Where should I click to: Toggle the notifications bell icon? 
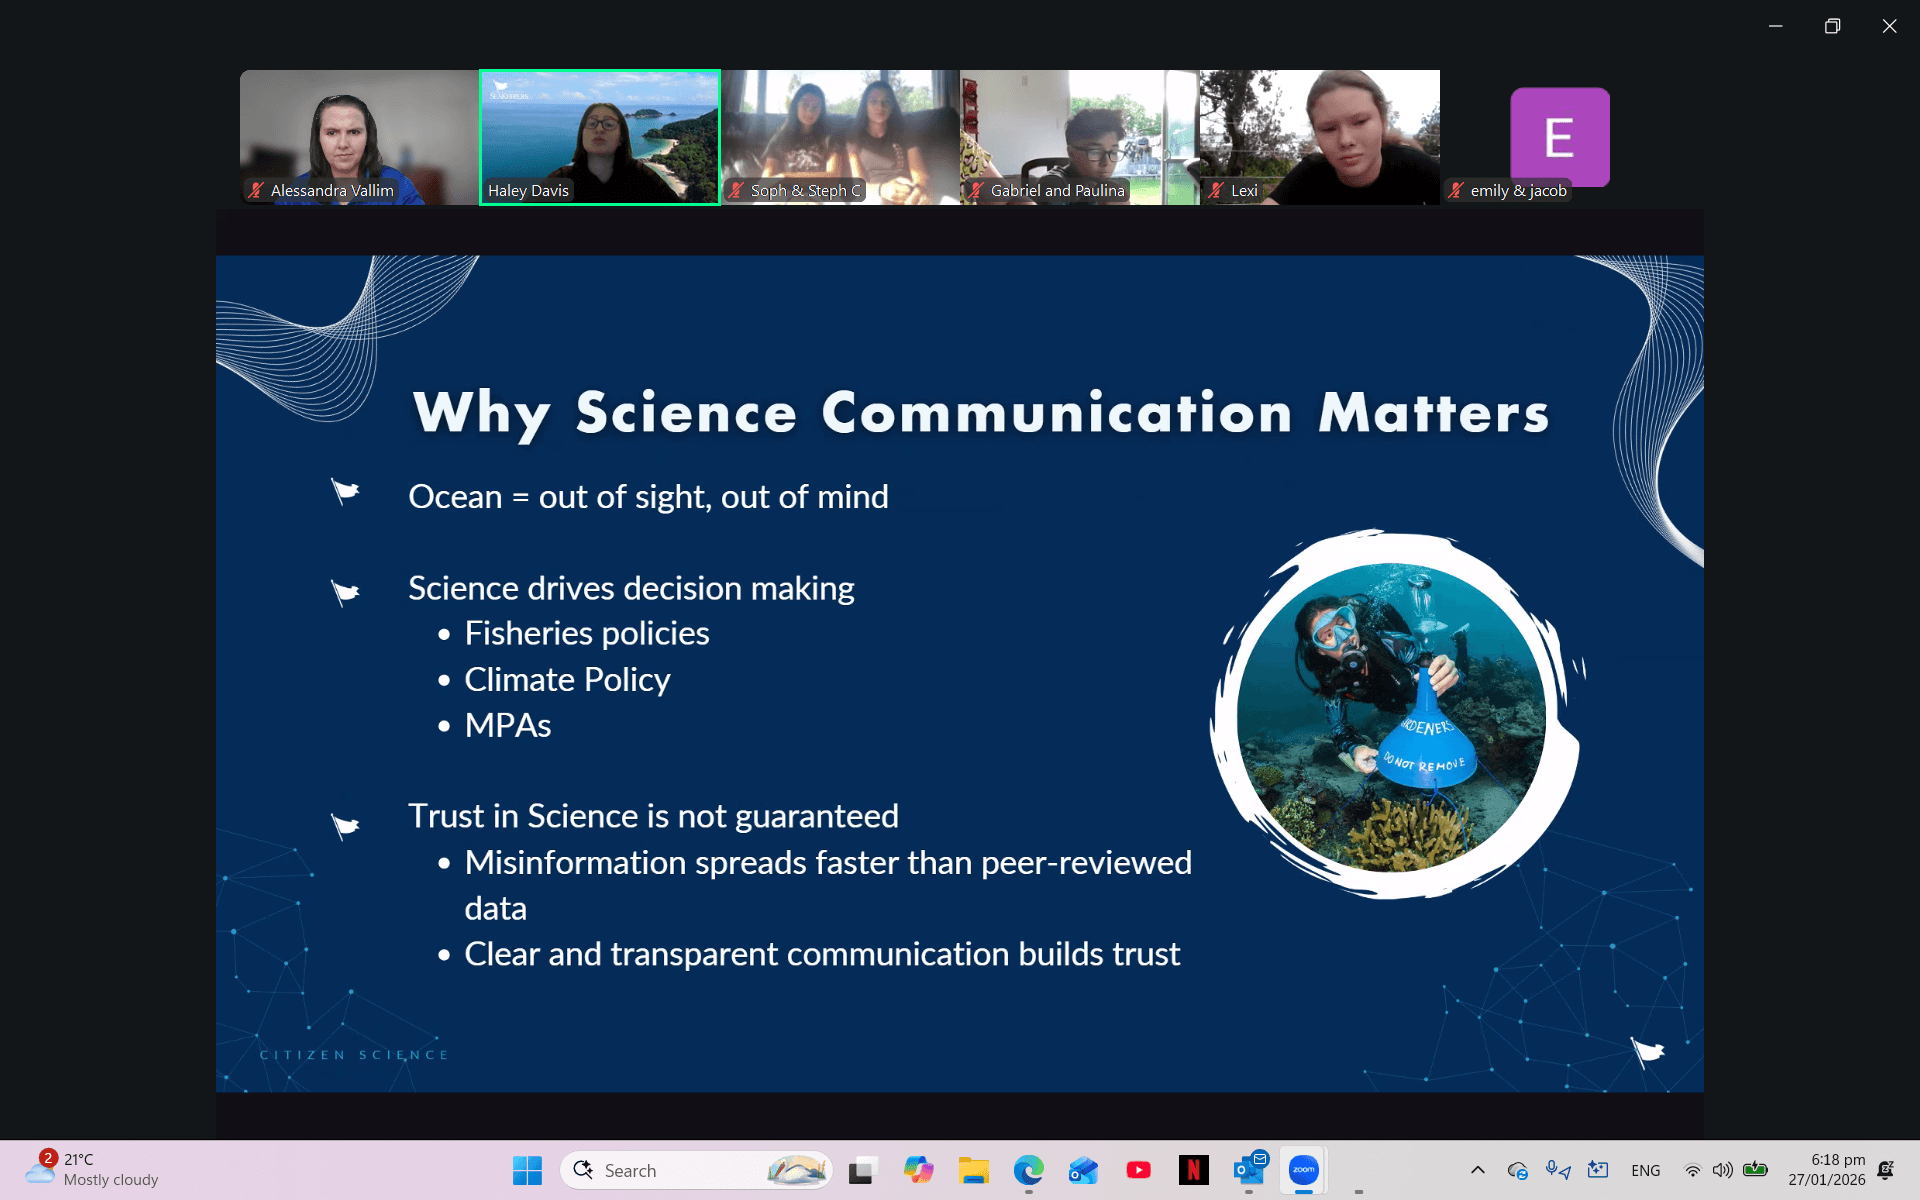point(1886,1170)
